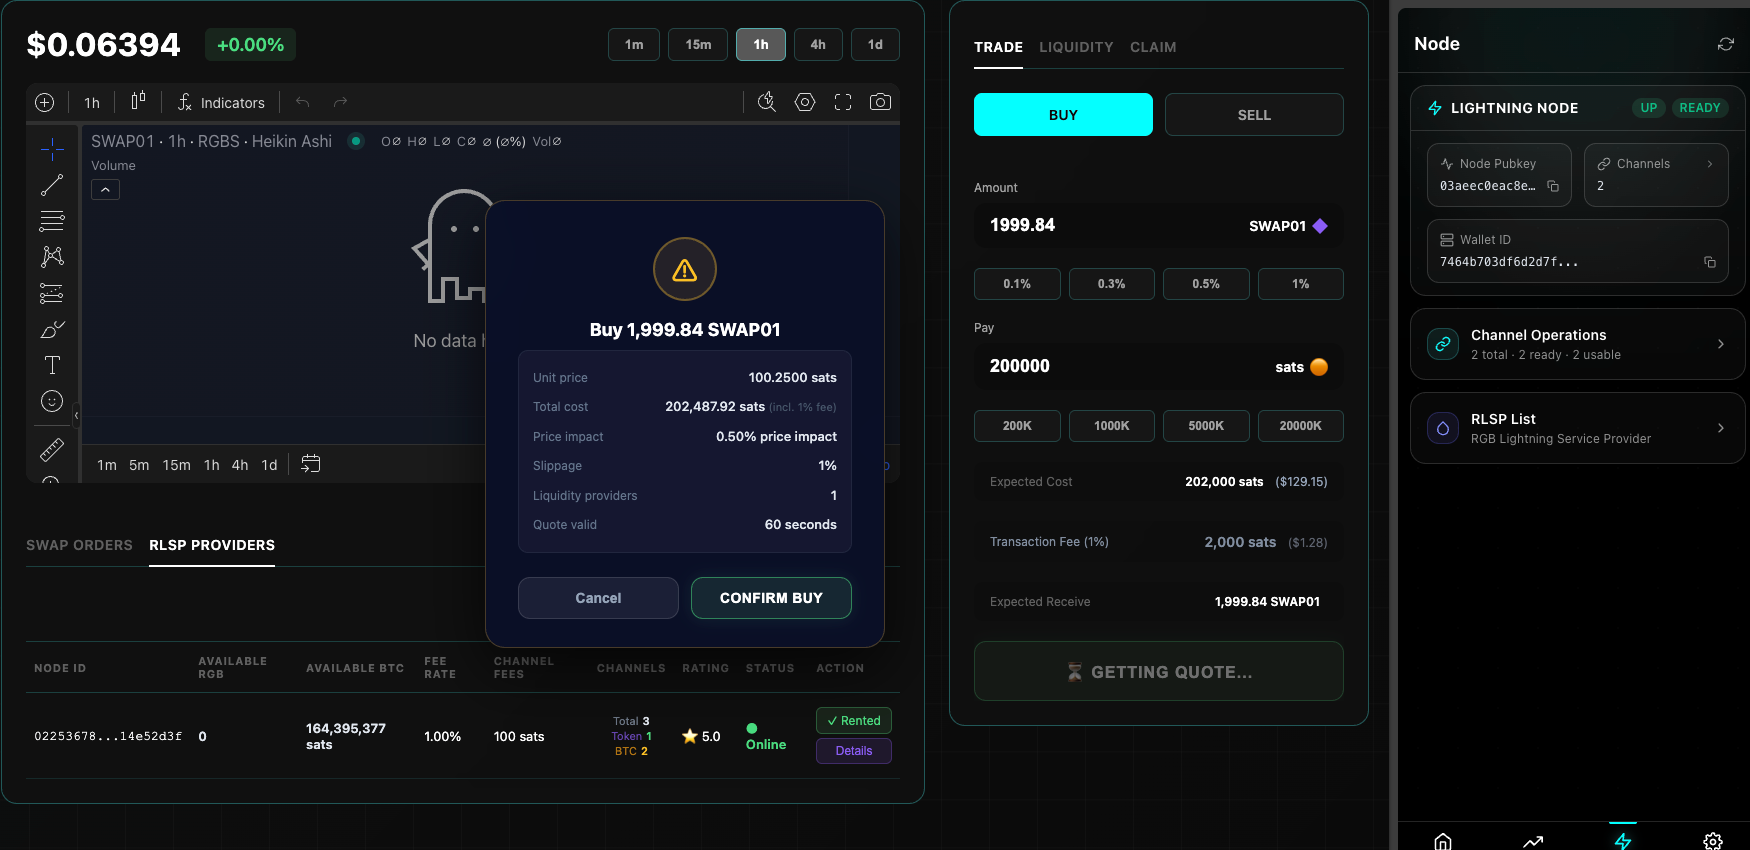Viewport: 1750px width, 850px height.
Task: Open Details for the RLSP provider
Action: point(854,751)
